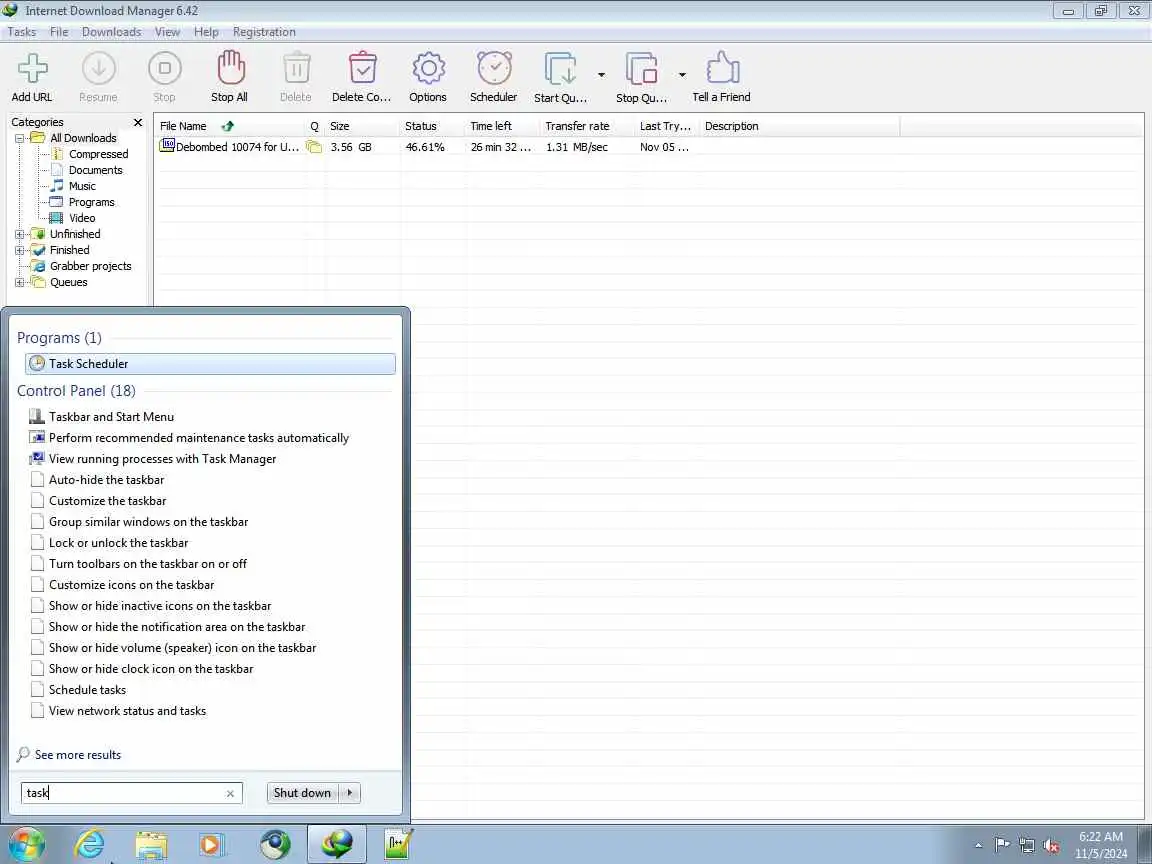Click the Add URL toolbar icon

(32, 69)
